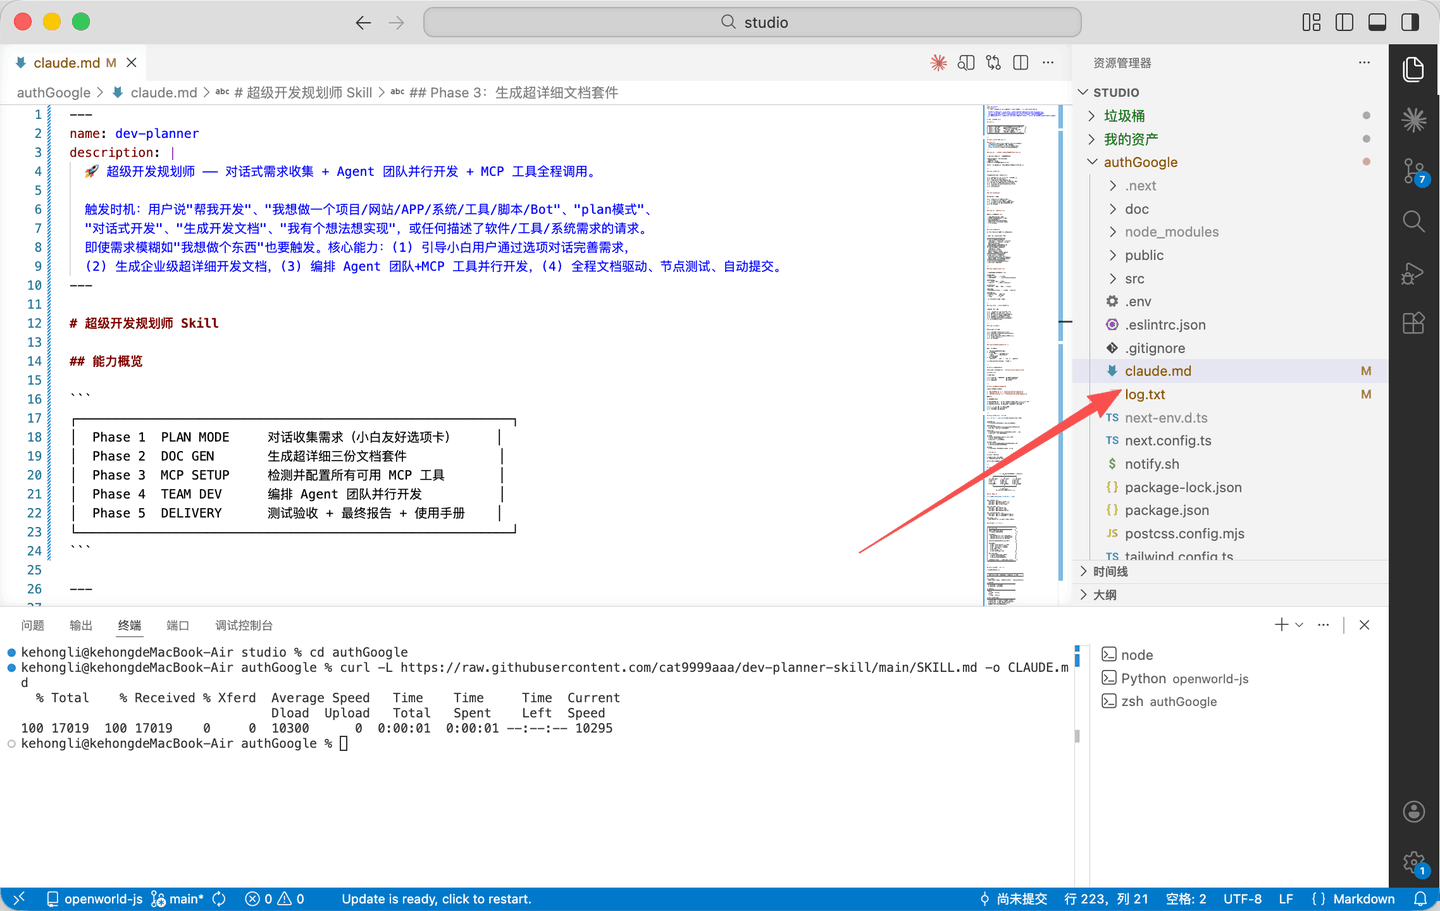Click the Markdown language mode in status bar
1440x911 pixels.
(x=1363, y=899)
